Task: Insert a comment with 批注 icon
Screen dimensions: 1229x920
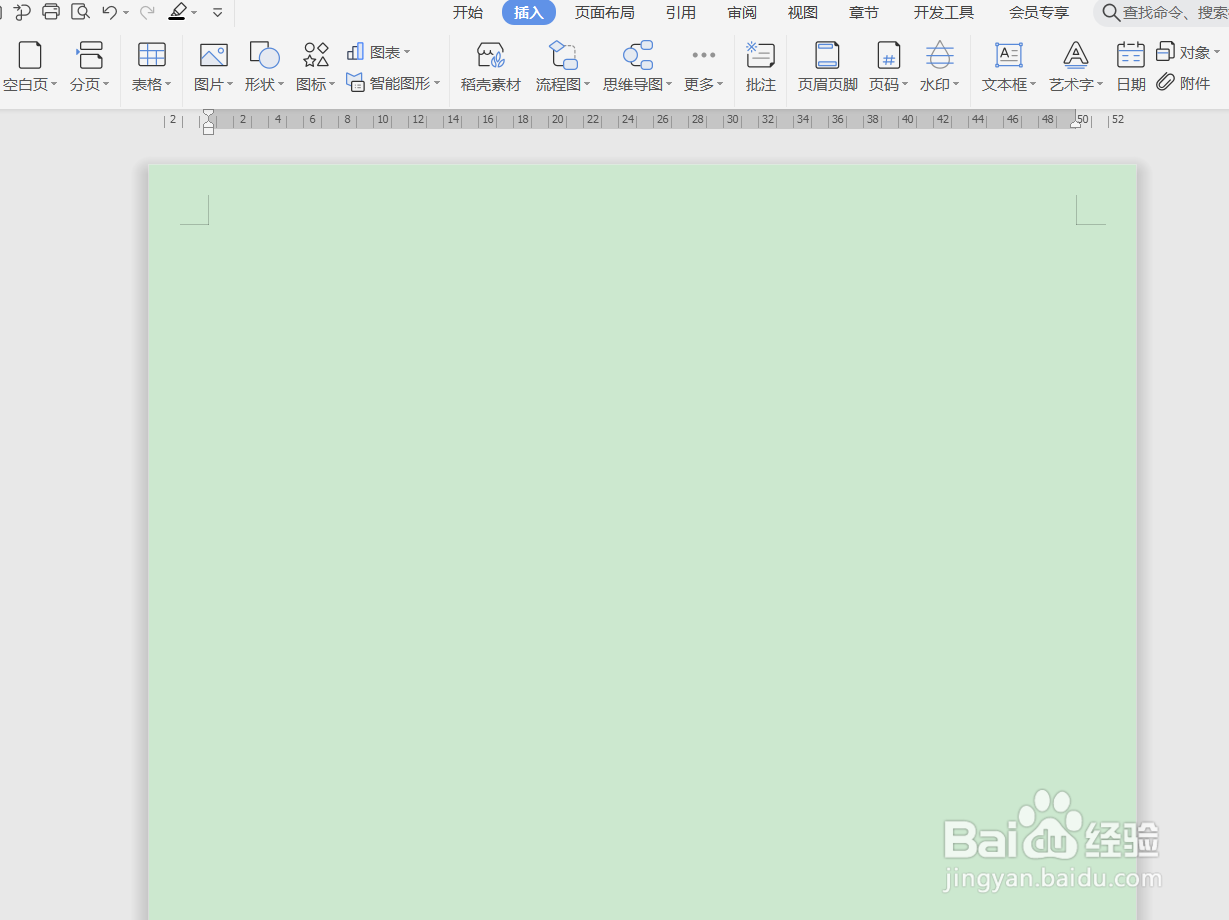Action: click(x=761, y=55)
